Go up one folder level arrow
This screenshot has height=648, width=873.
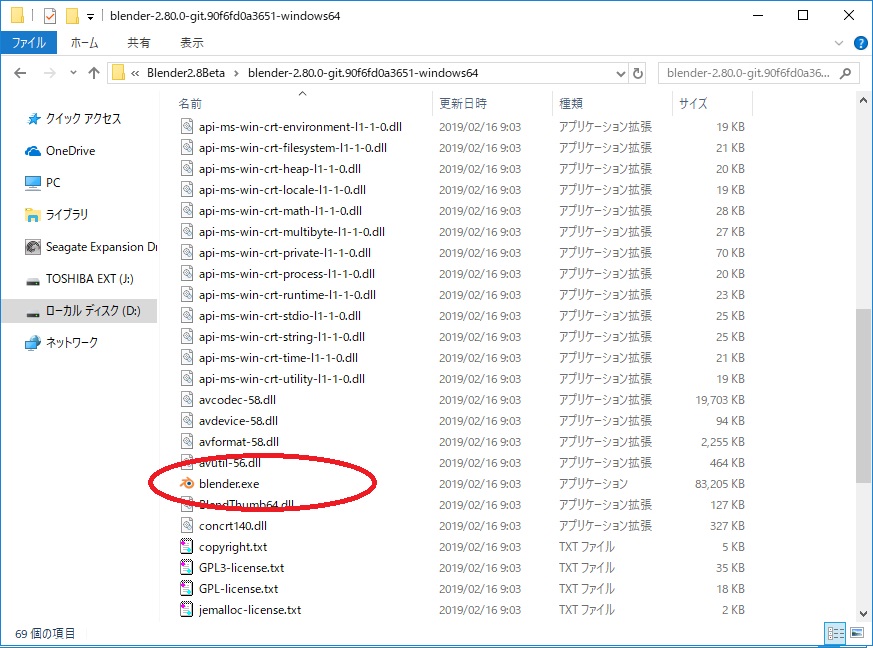click(x=94, y=73)
